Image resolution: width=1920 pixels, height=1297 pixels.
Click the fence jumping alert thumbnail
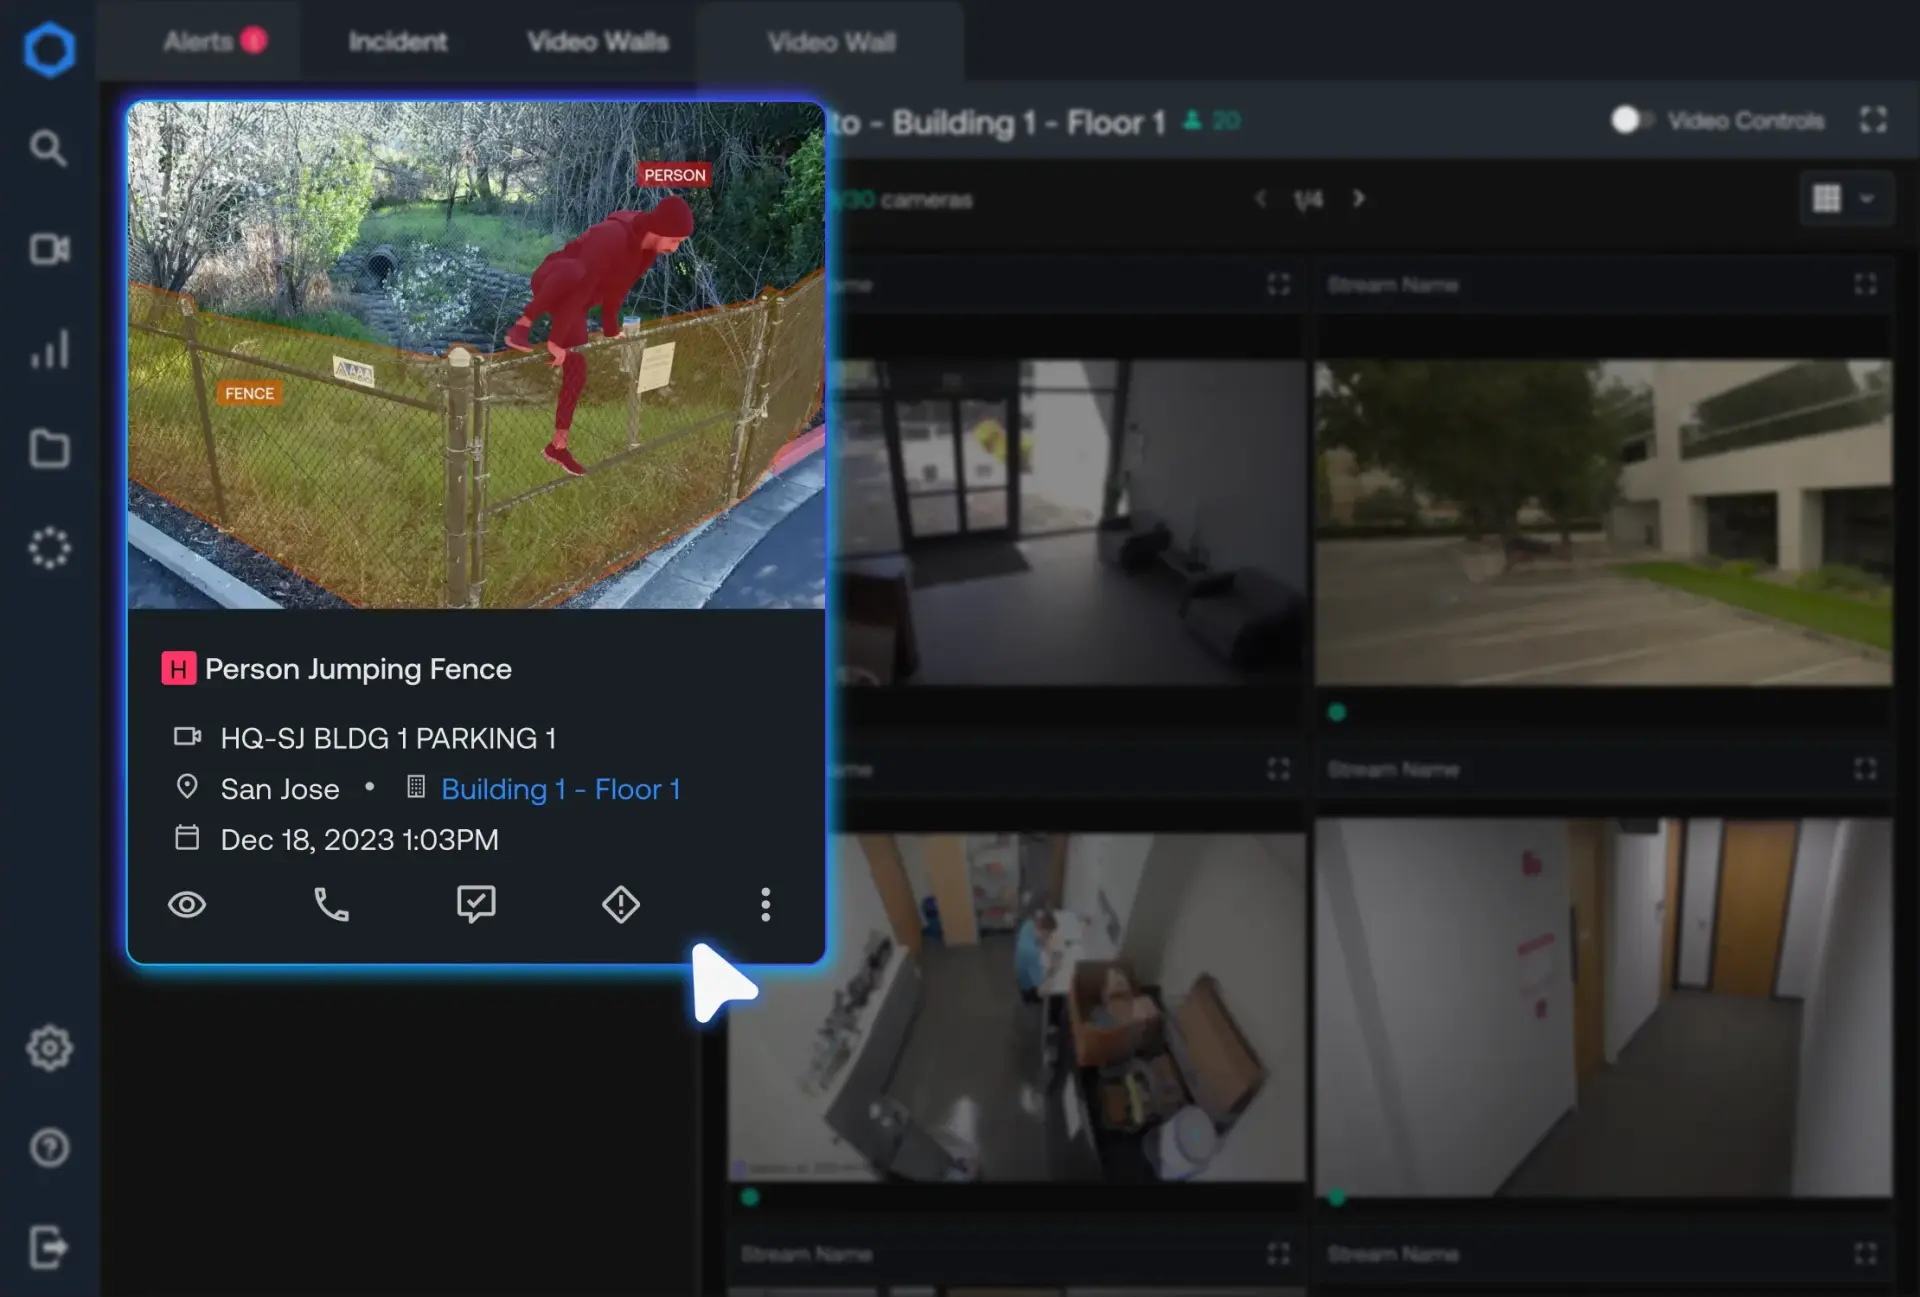[x=476, y=355]
